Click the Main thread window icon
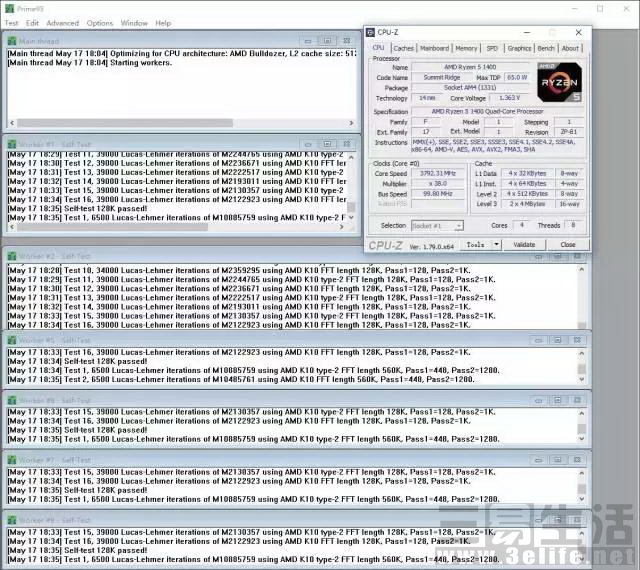Image resolution: width=640 pixels, height=570 pixels. point(12,41)
